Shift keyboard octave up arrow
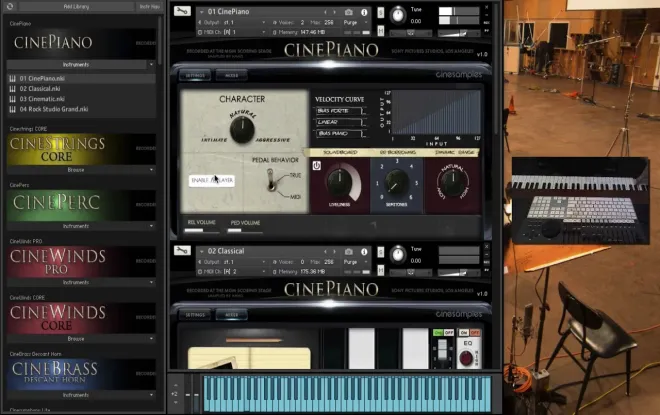 [176, 385]
